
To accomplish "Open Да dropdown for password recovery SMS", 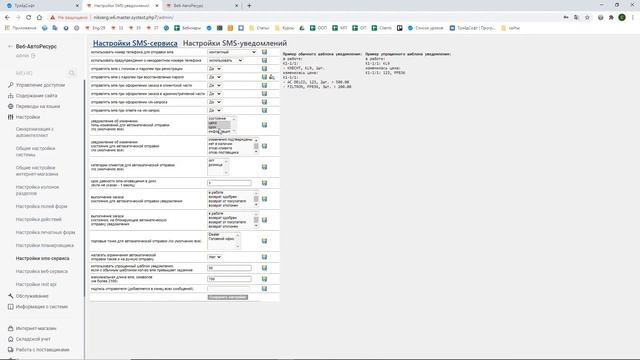I will [x=215, y=77].
